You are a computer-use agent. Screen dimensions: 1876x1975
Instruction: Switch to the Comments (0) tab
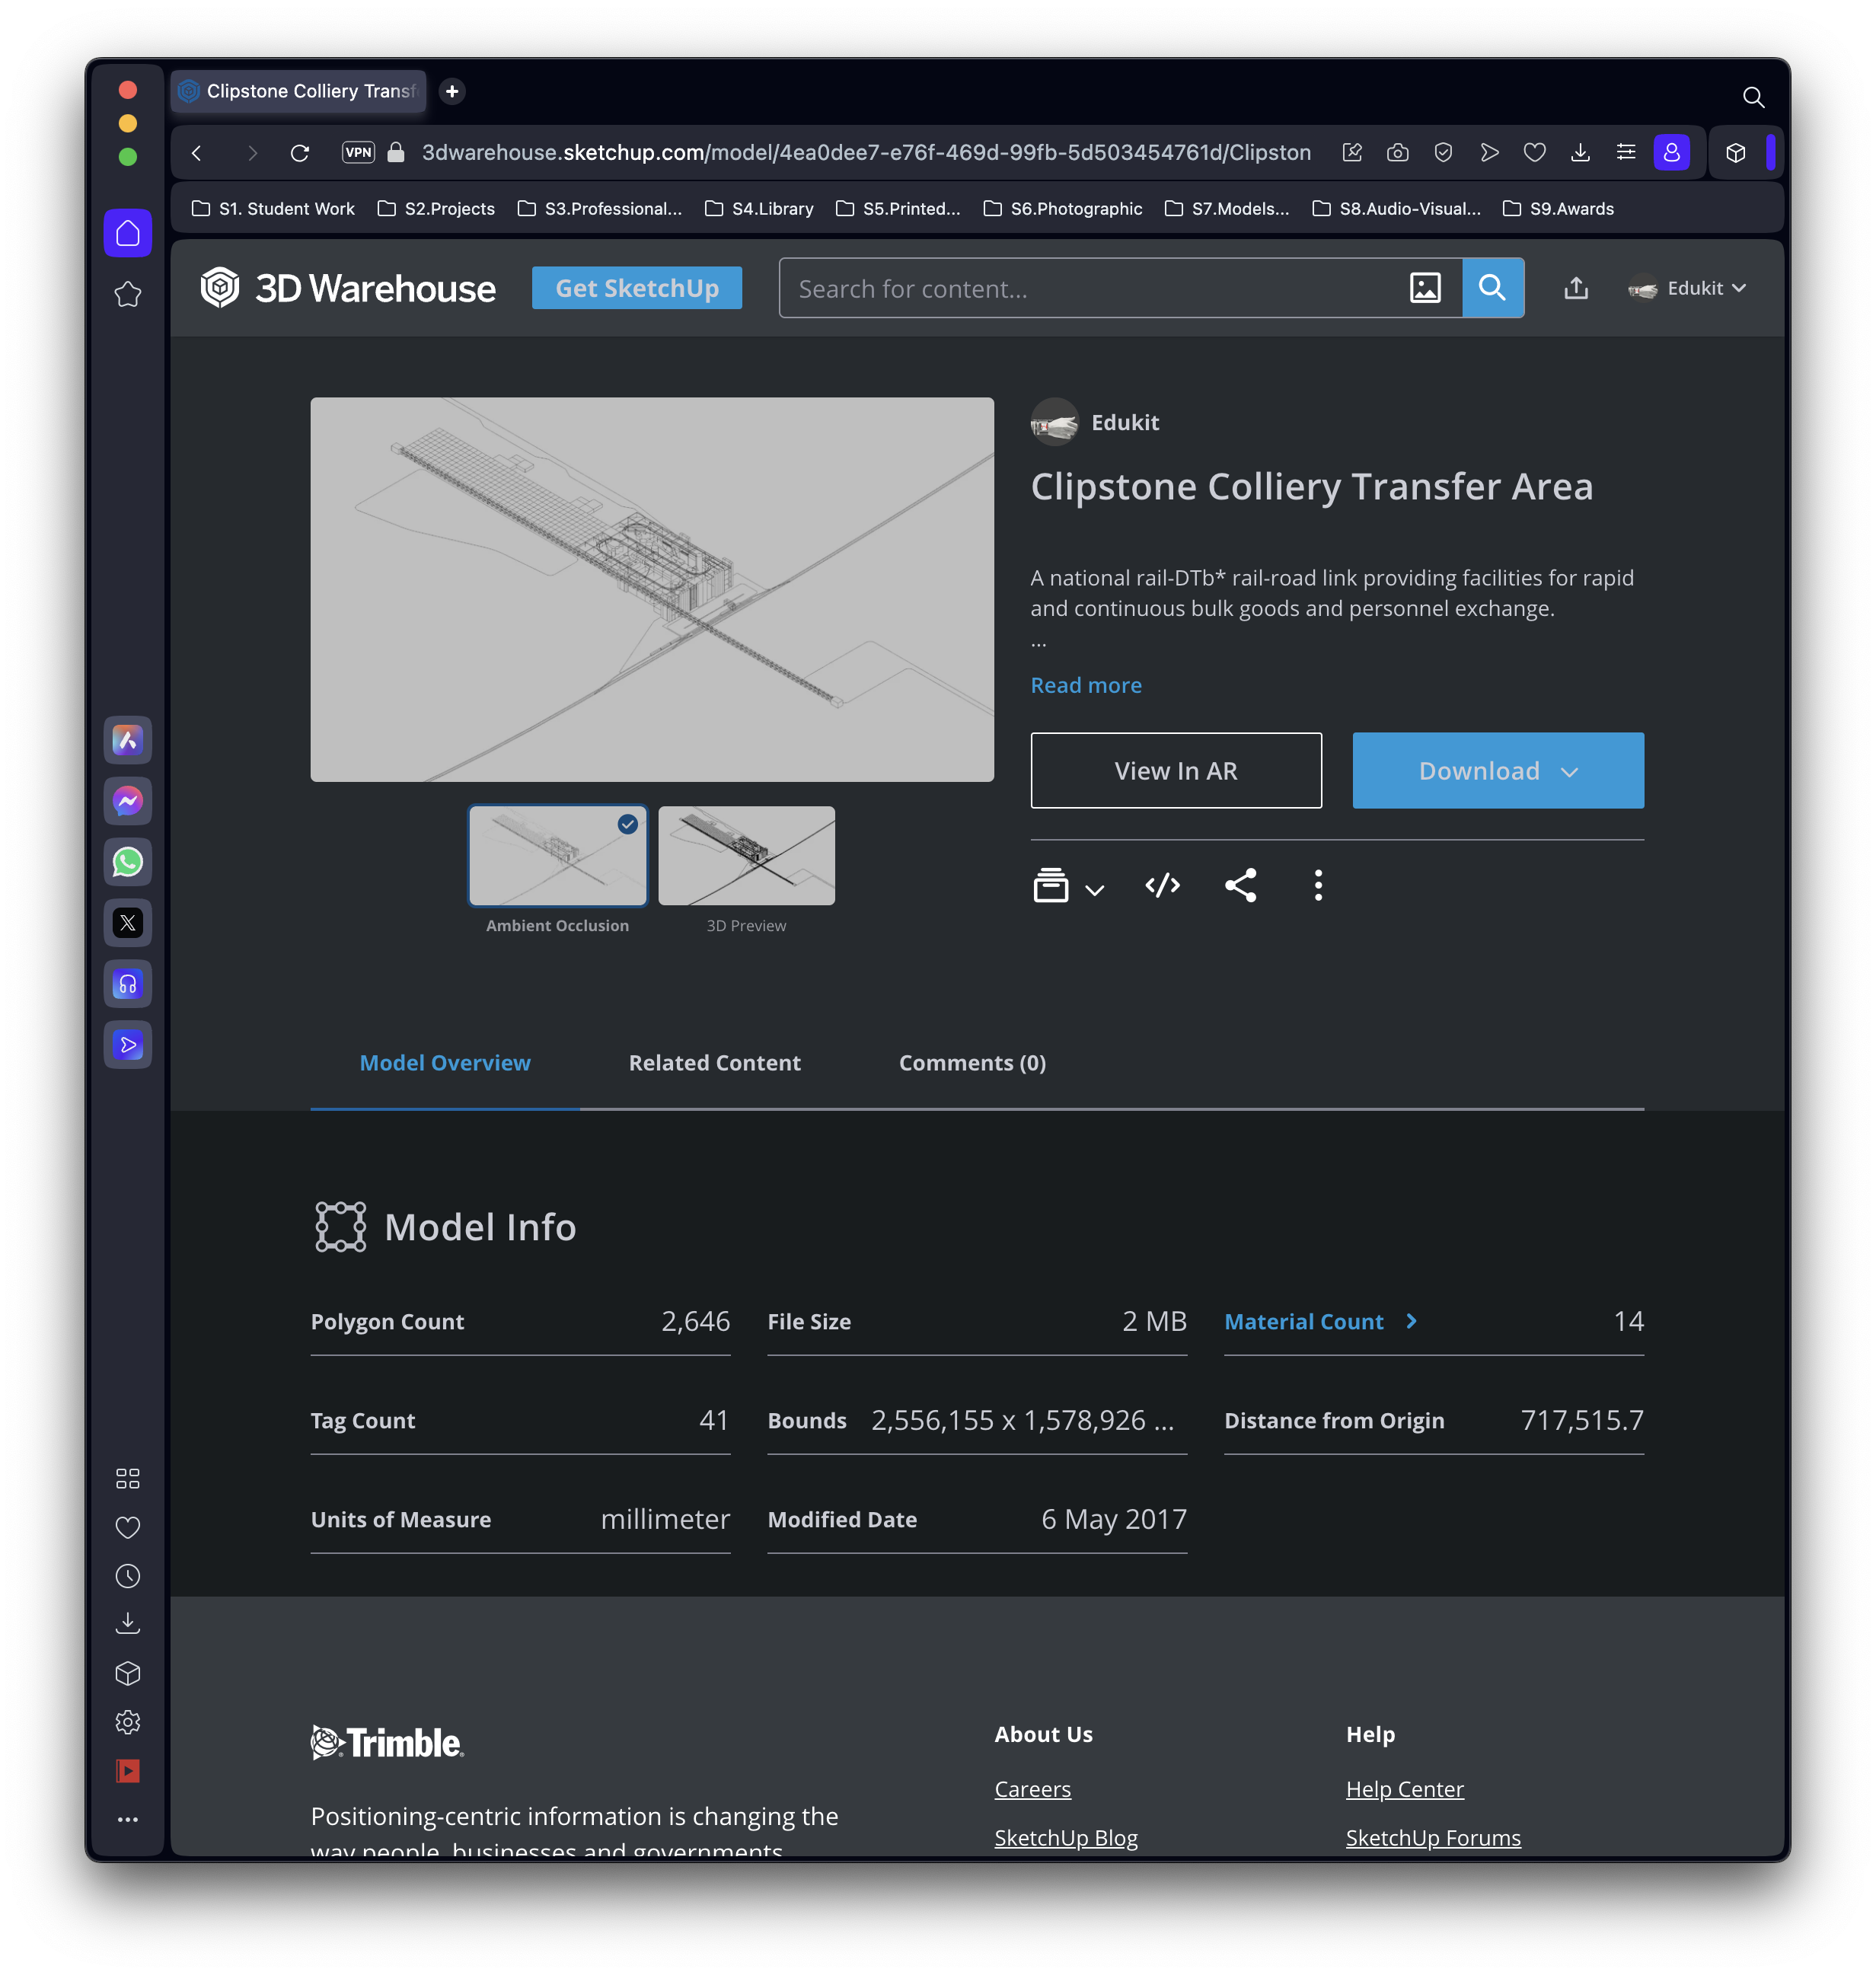pyautogui.click(x=972, y=1063)
